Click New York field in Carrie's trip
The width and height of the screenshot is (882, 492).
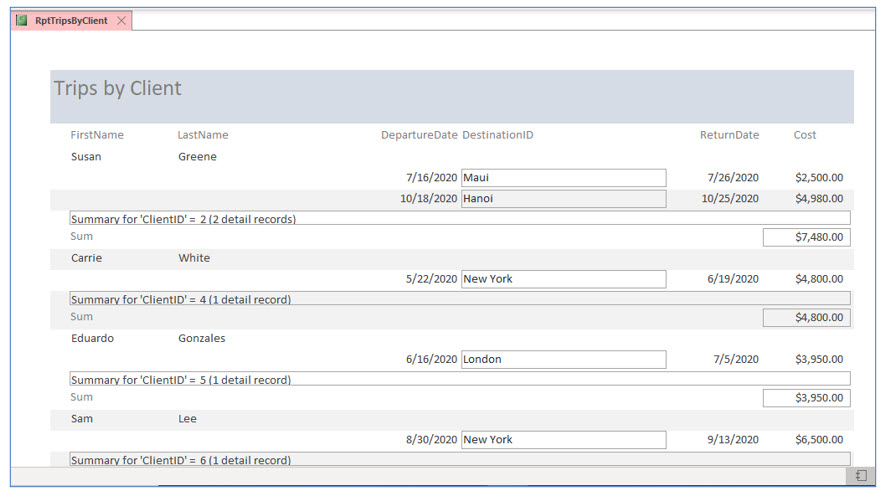point(564,279)
